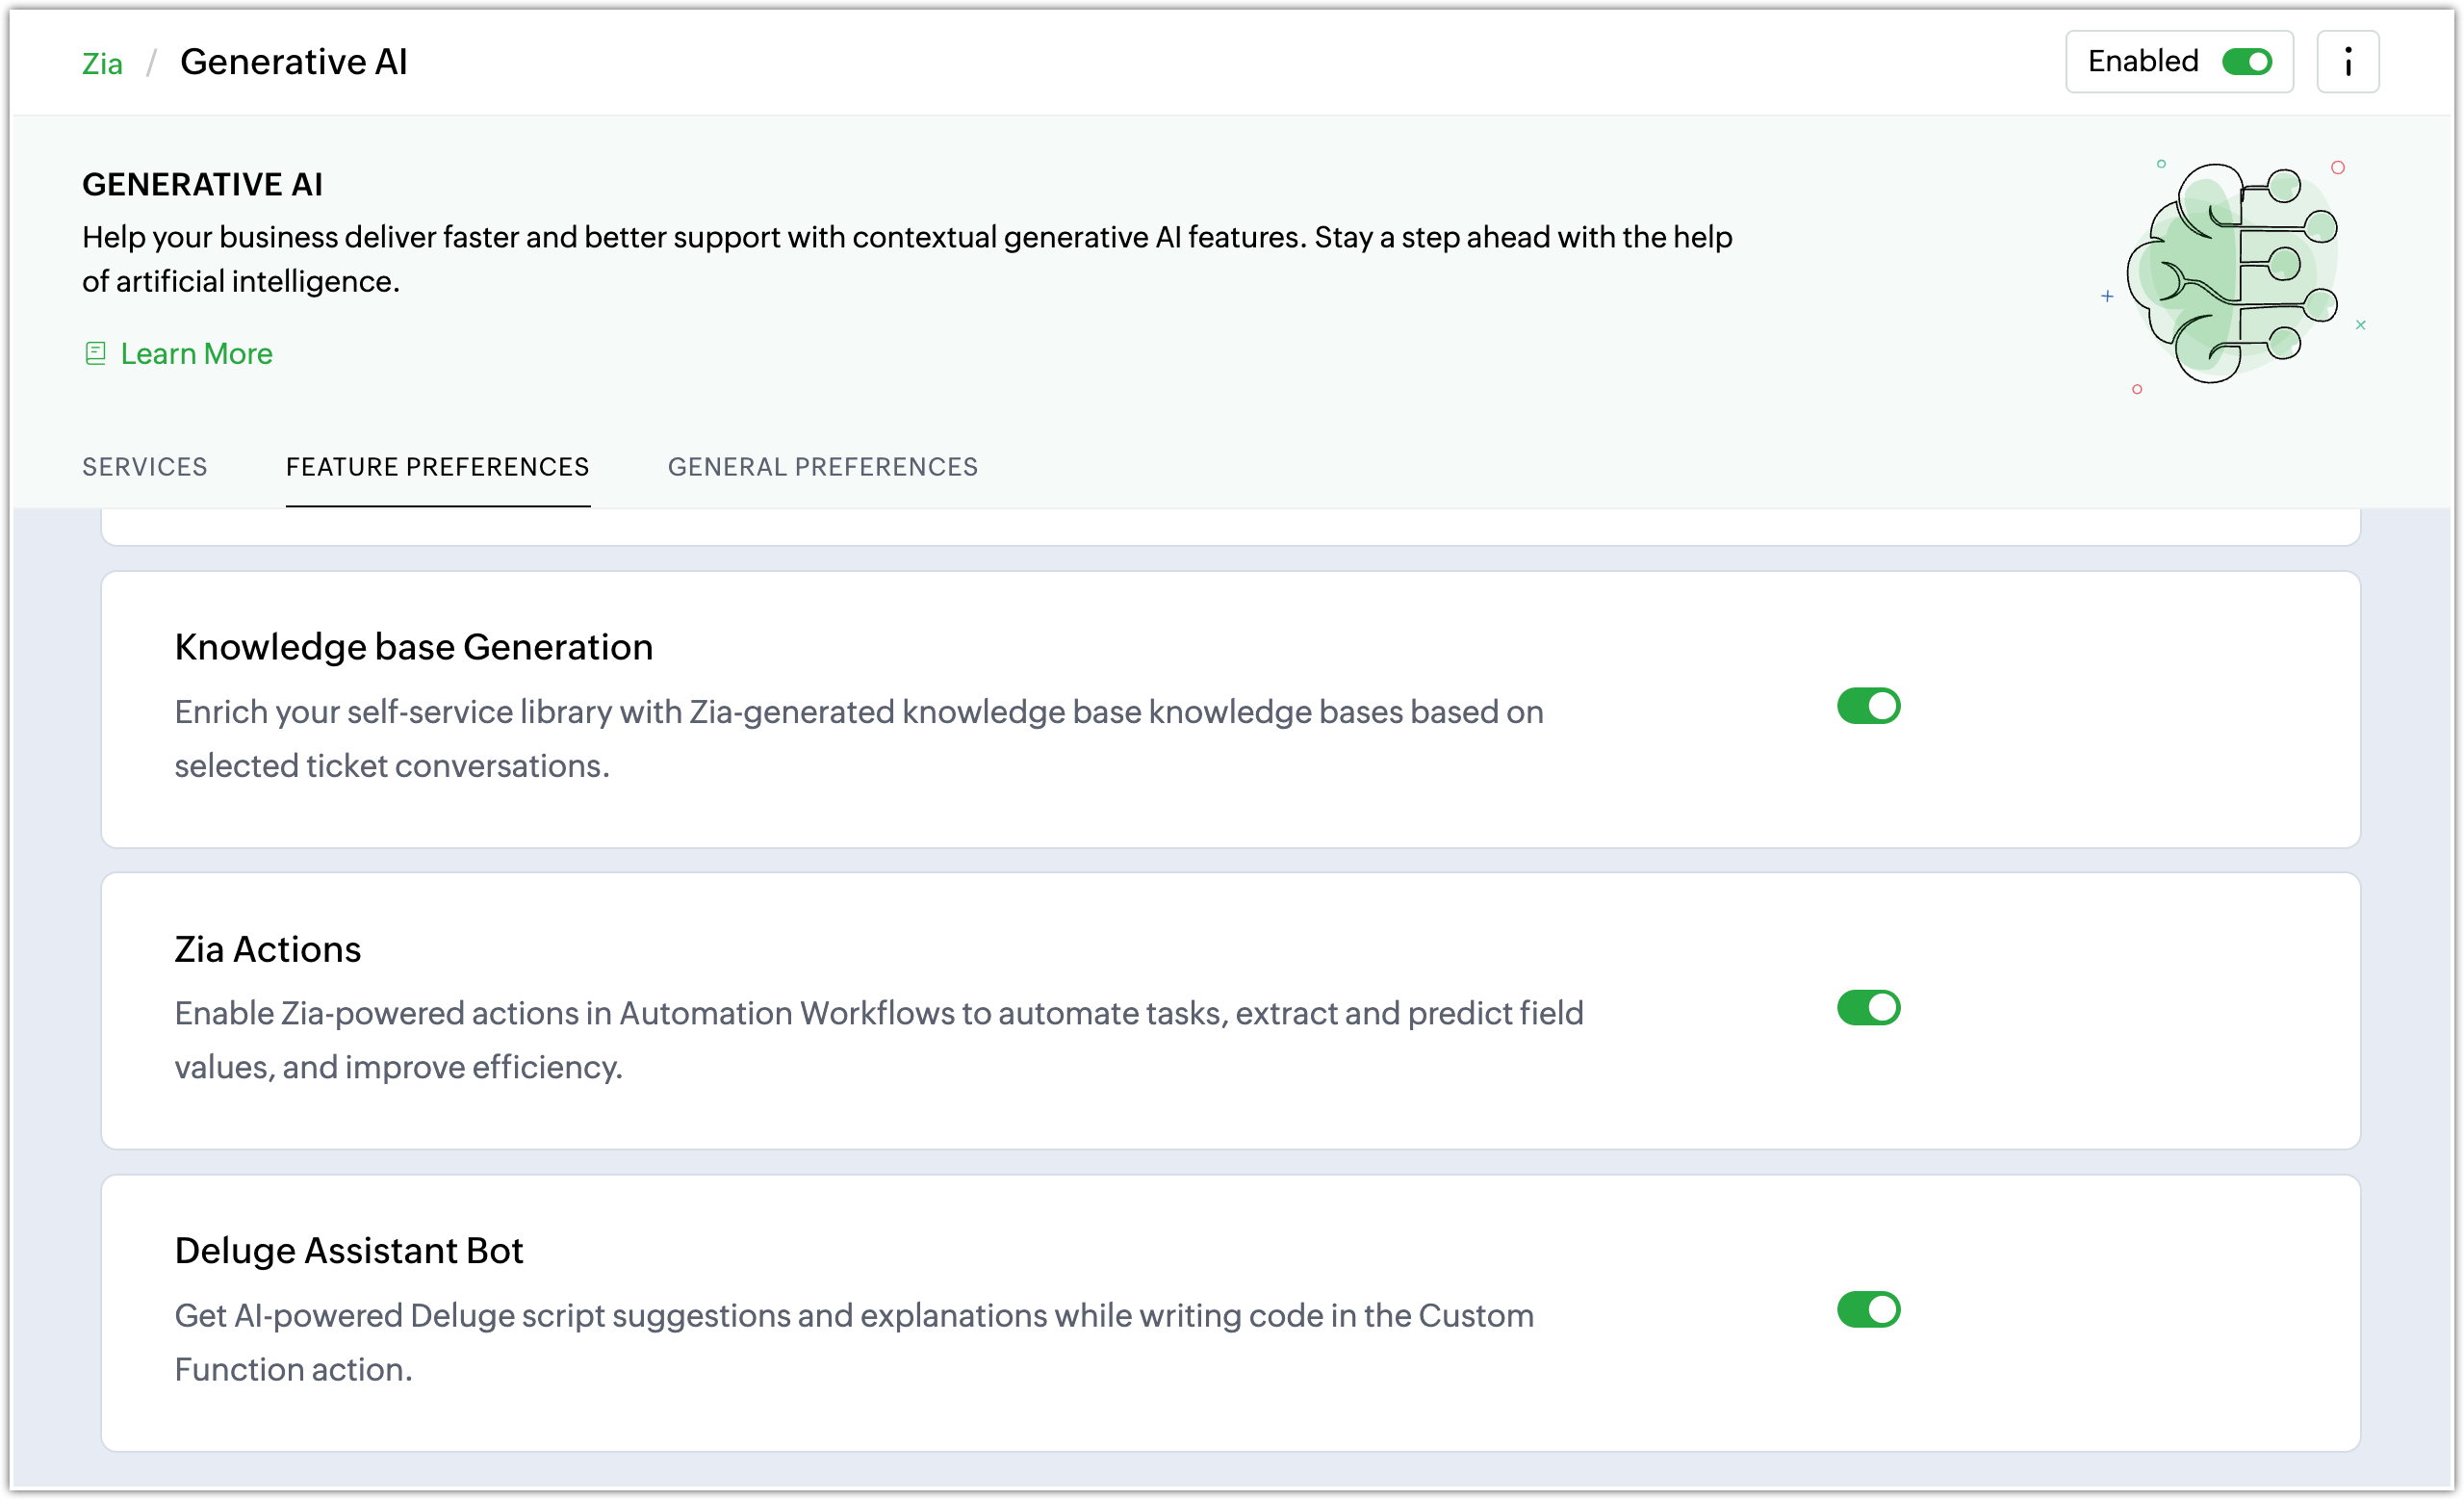Select the Feature Preferences tab
The height and width of the screenshot is (1500, 2464).
pyautogui.click(x=438, y=467)
